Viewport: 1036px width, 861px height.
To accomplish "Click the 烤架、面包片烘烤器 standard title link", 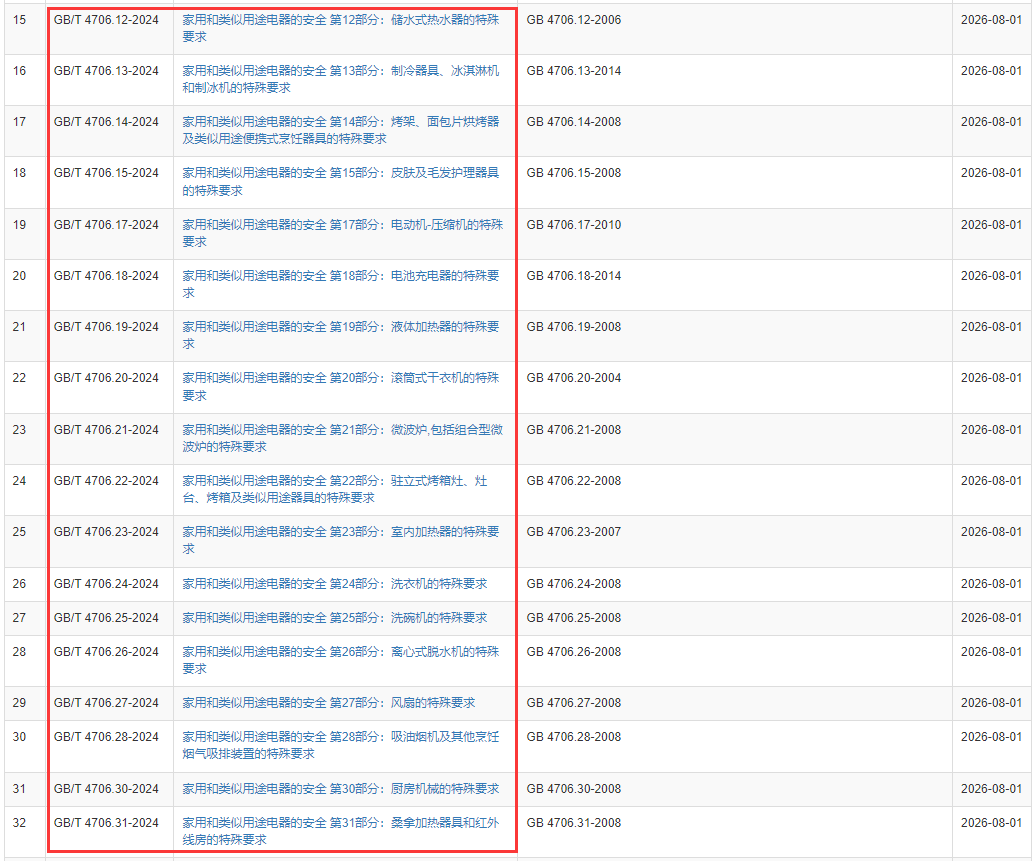I will tap(340, 122).
